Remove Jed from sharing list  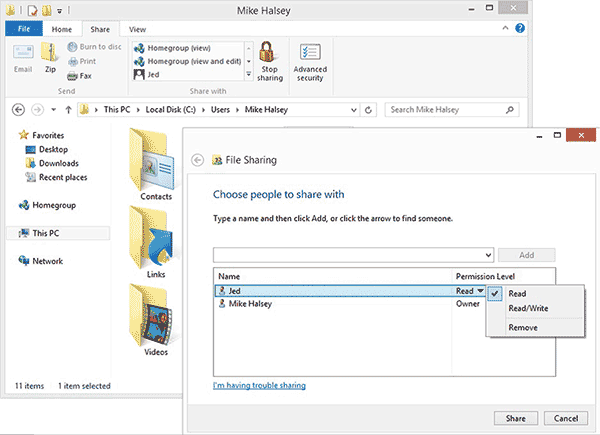[523, 327]
